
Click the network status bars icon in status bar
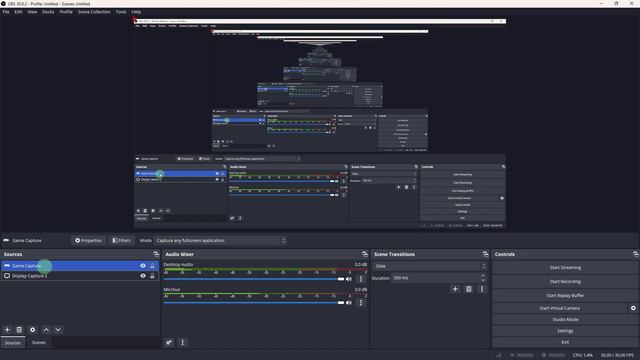coord(498,355)
